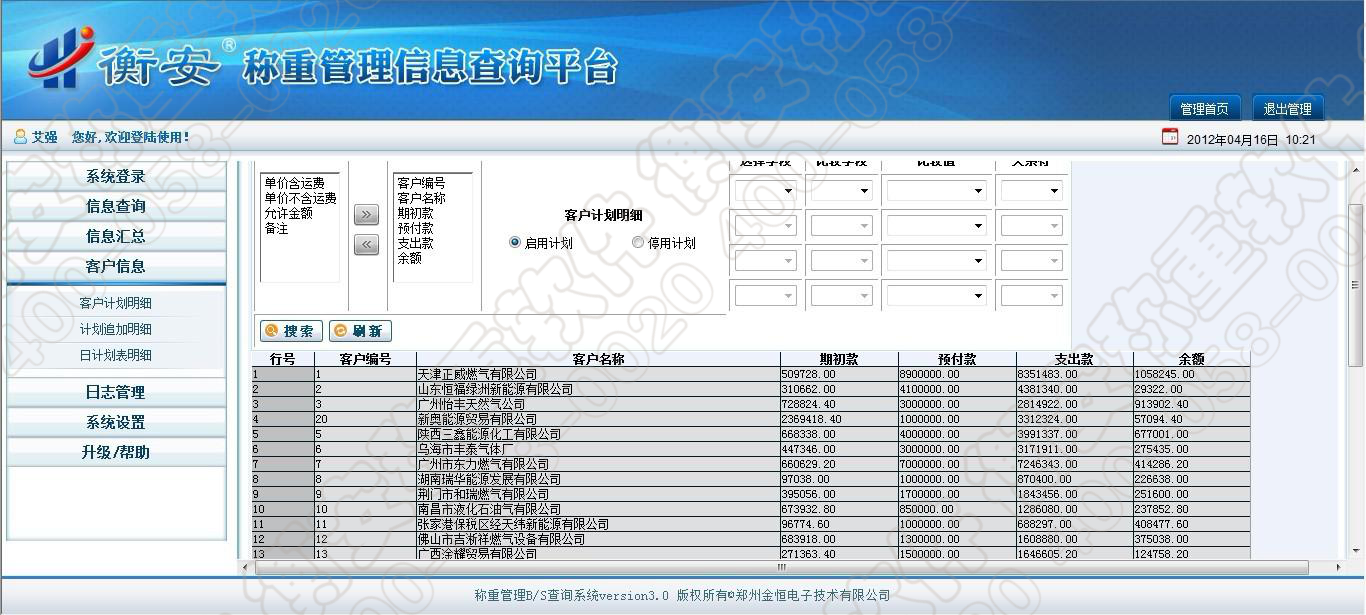The height and width of the screenshot is (615, 1366).
Task: Open the 计划追加明细 link in sidebar
Action: click(x=116, y=329)
